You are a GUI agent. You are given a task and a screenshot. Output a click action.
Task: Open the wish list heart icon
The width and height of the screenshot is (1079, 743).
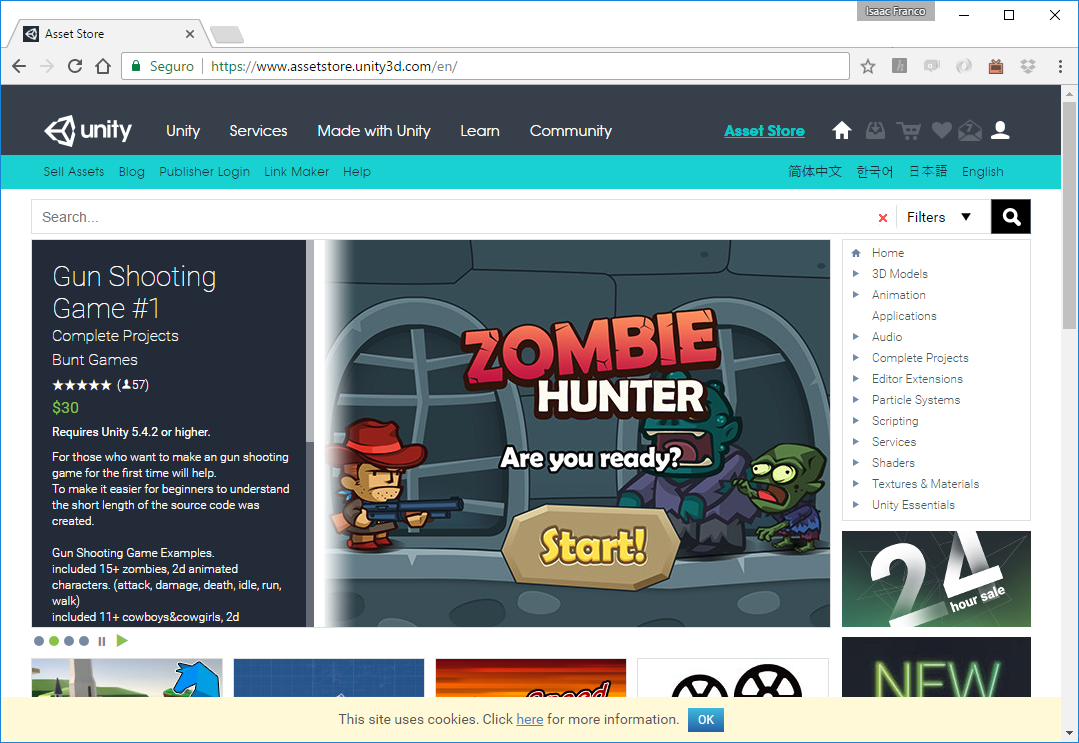tap(941, 130)
